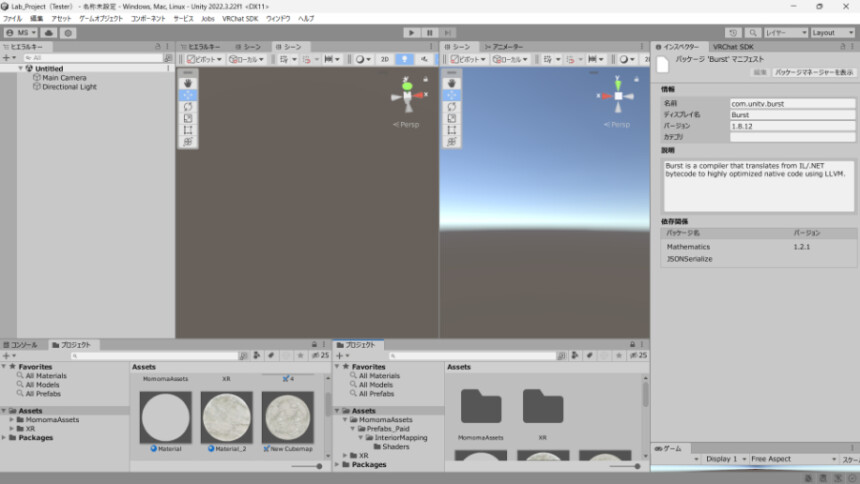The image size is (860, 484).
Task: Open the ファイル menu
Action: [x=12, y=19]
